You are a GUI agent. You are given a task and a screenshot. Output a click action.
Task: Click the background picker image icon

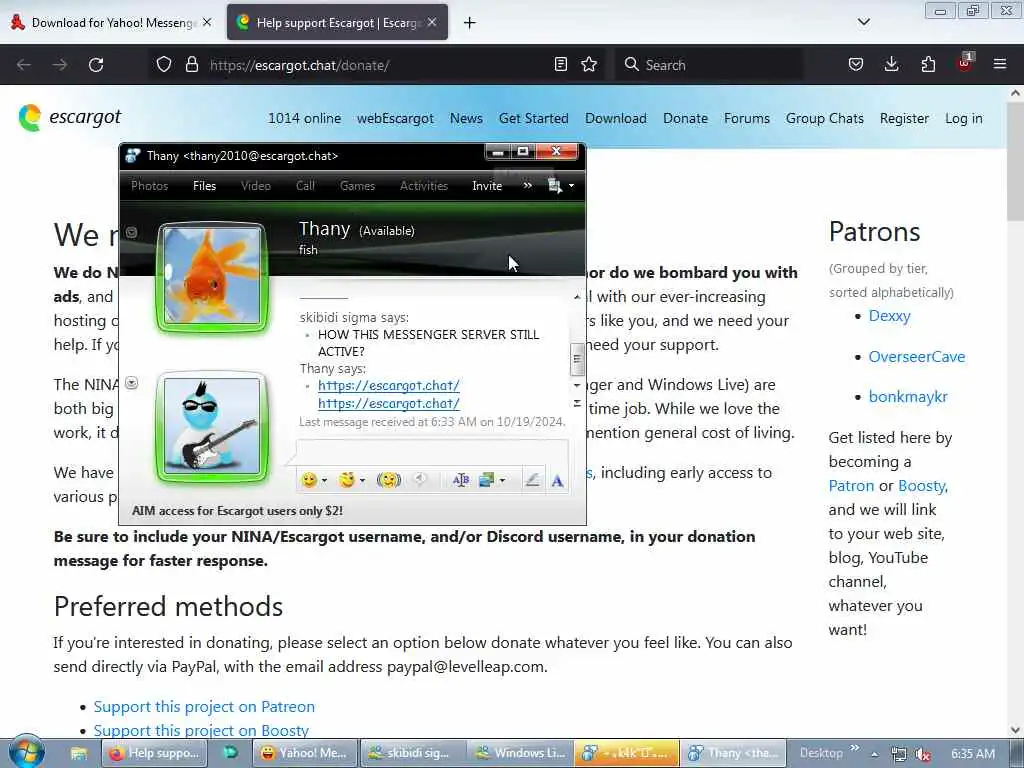[x=487, y=480]
